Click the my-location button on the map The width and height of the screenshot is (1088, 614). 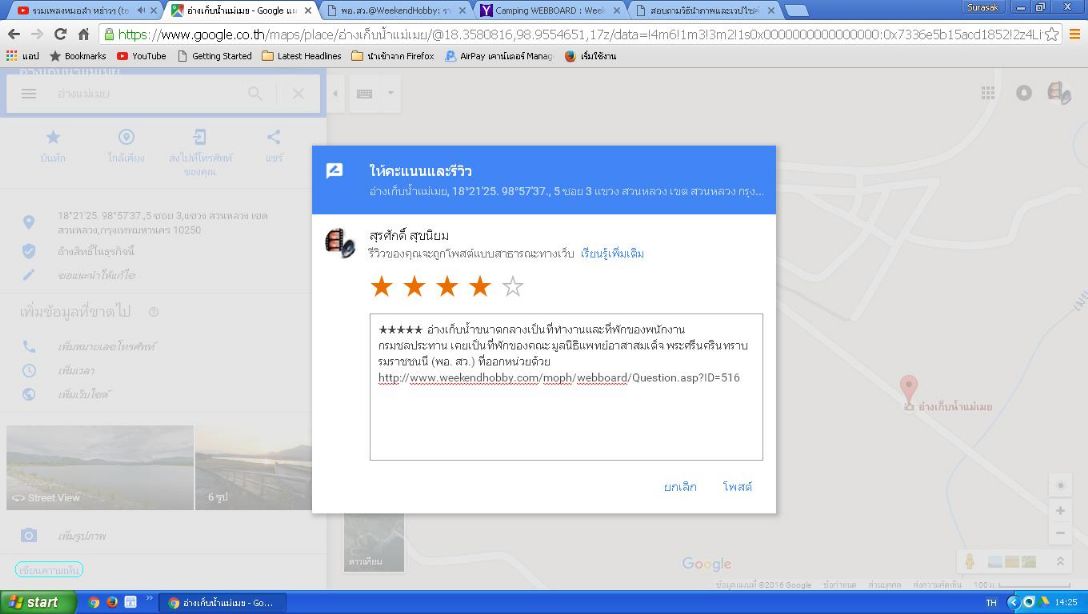coord(1060,486)
